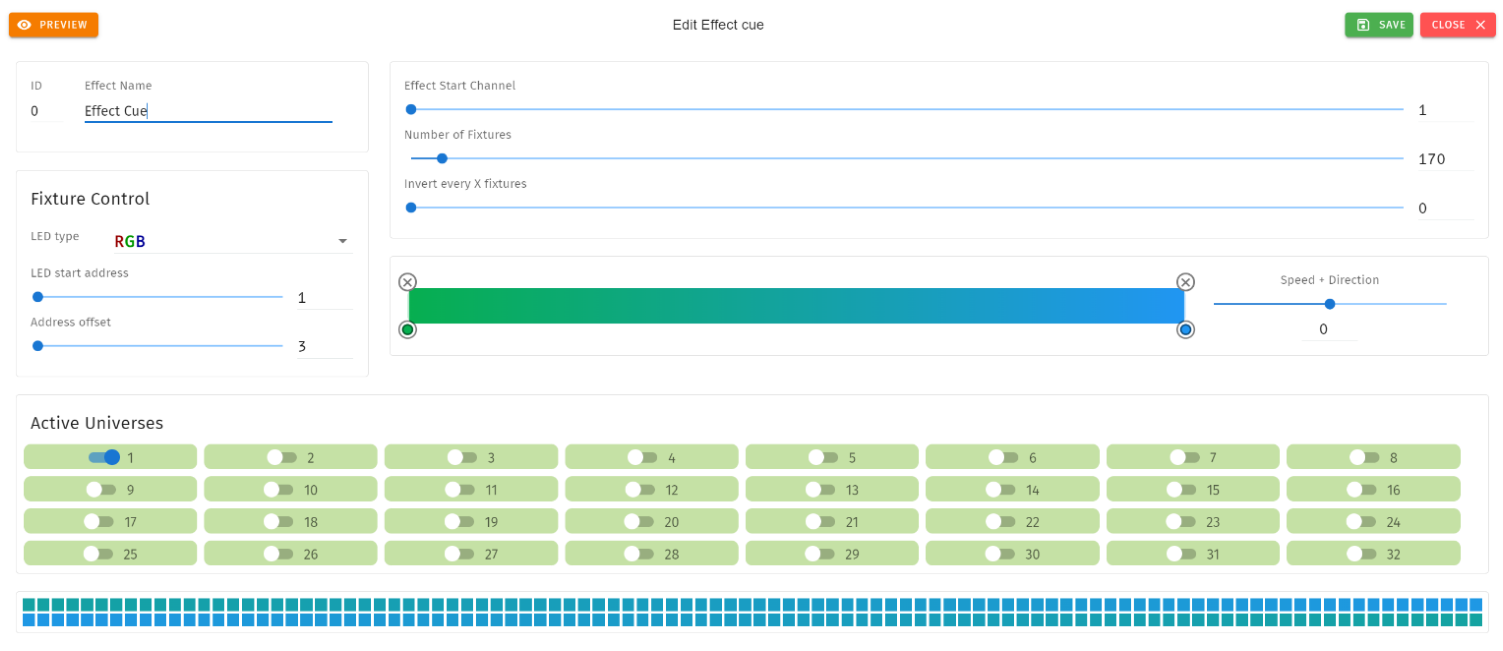Save the effect cue
This screenshot has width=1503, height=651.
point(1379,25)
